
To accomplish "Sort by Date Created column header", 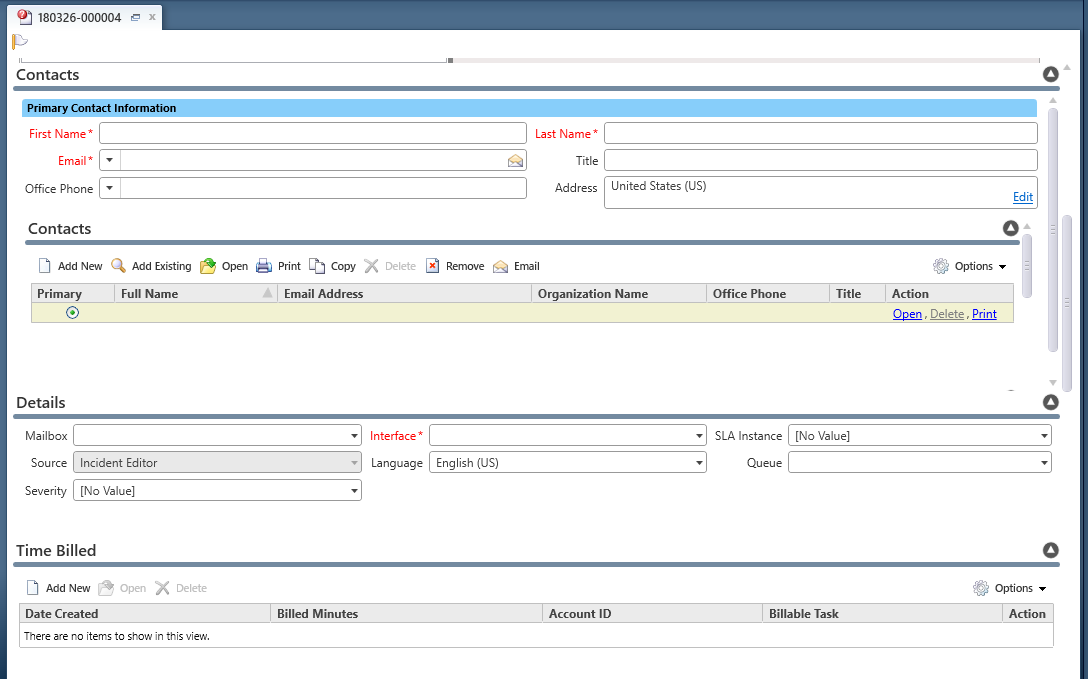I will (144, 613).
